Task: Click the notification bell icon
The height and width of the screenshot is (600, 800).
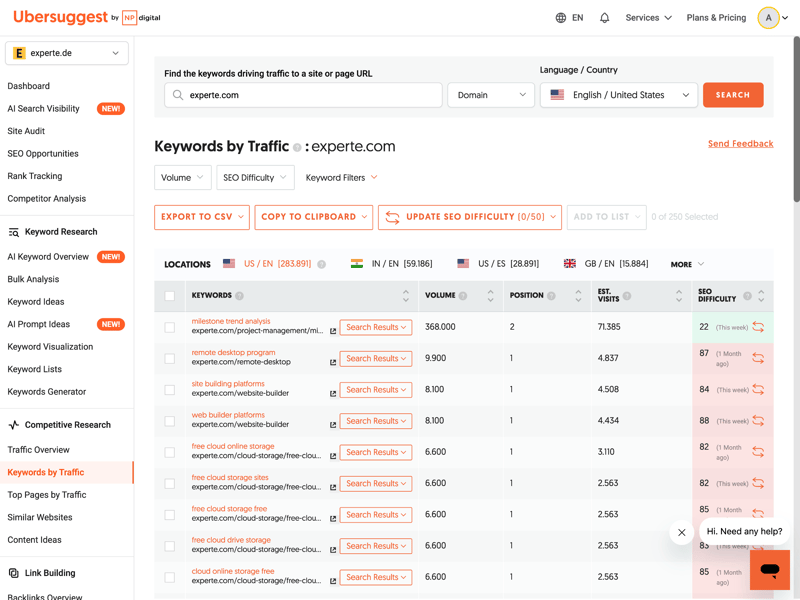Action: pyautogui.click(x=604, y=18)
